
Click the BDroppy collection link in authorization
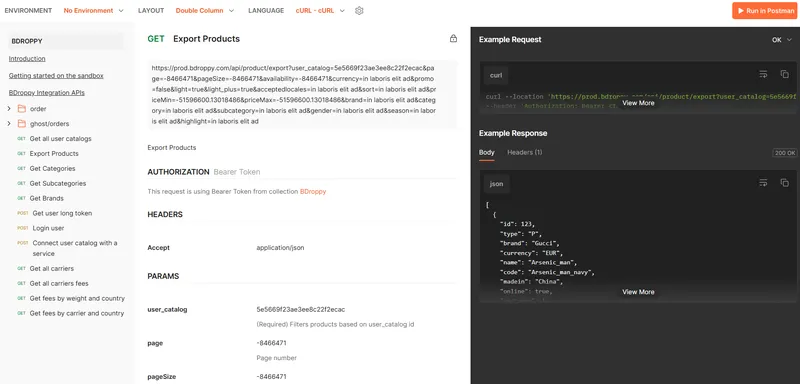313,192
